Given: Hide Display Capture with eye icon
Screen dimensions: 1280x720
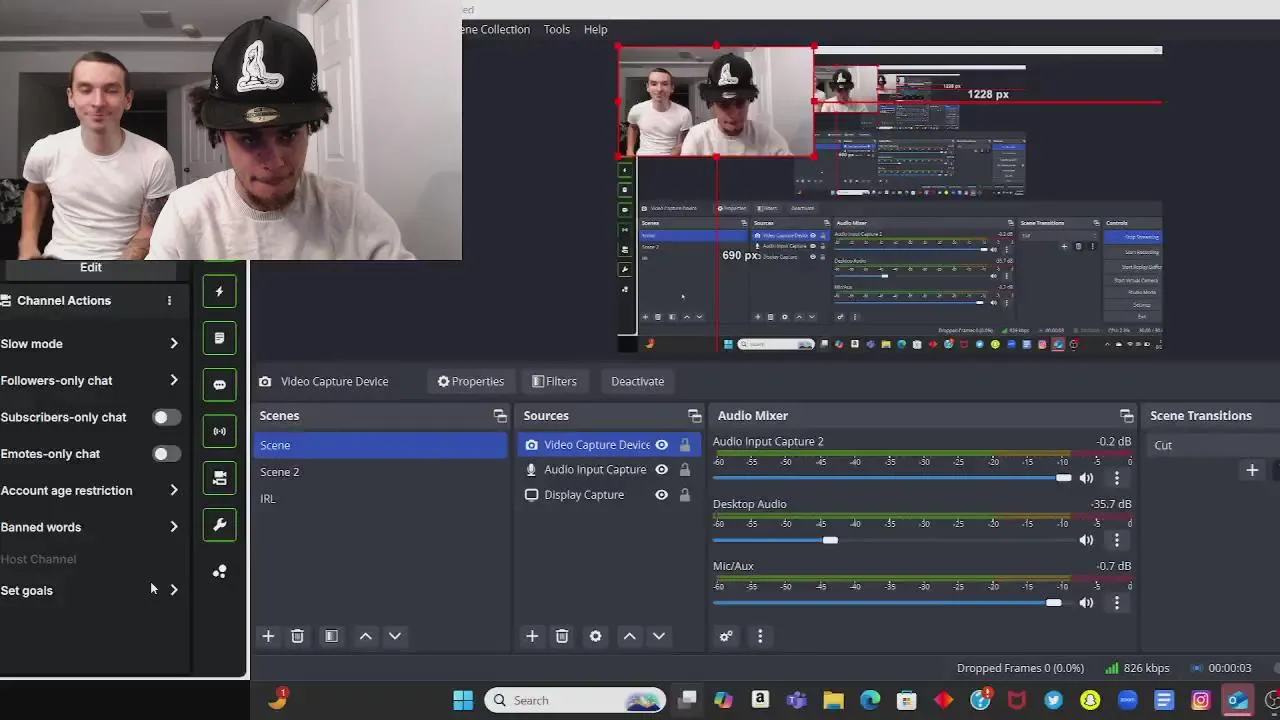Looking at the screenshot, I should [662, 495].
